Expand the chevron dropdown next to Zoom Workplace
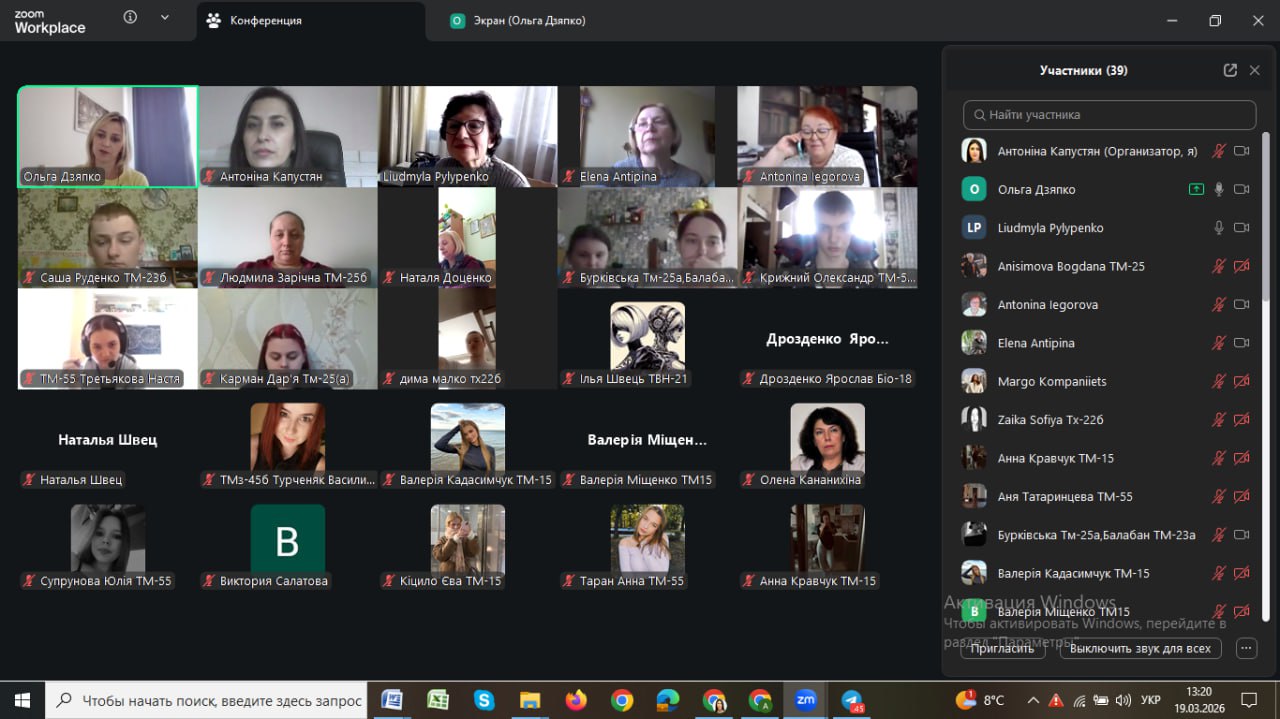The width and height of the screenshot is (1280, 719). (x=165, y=18)
